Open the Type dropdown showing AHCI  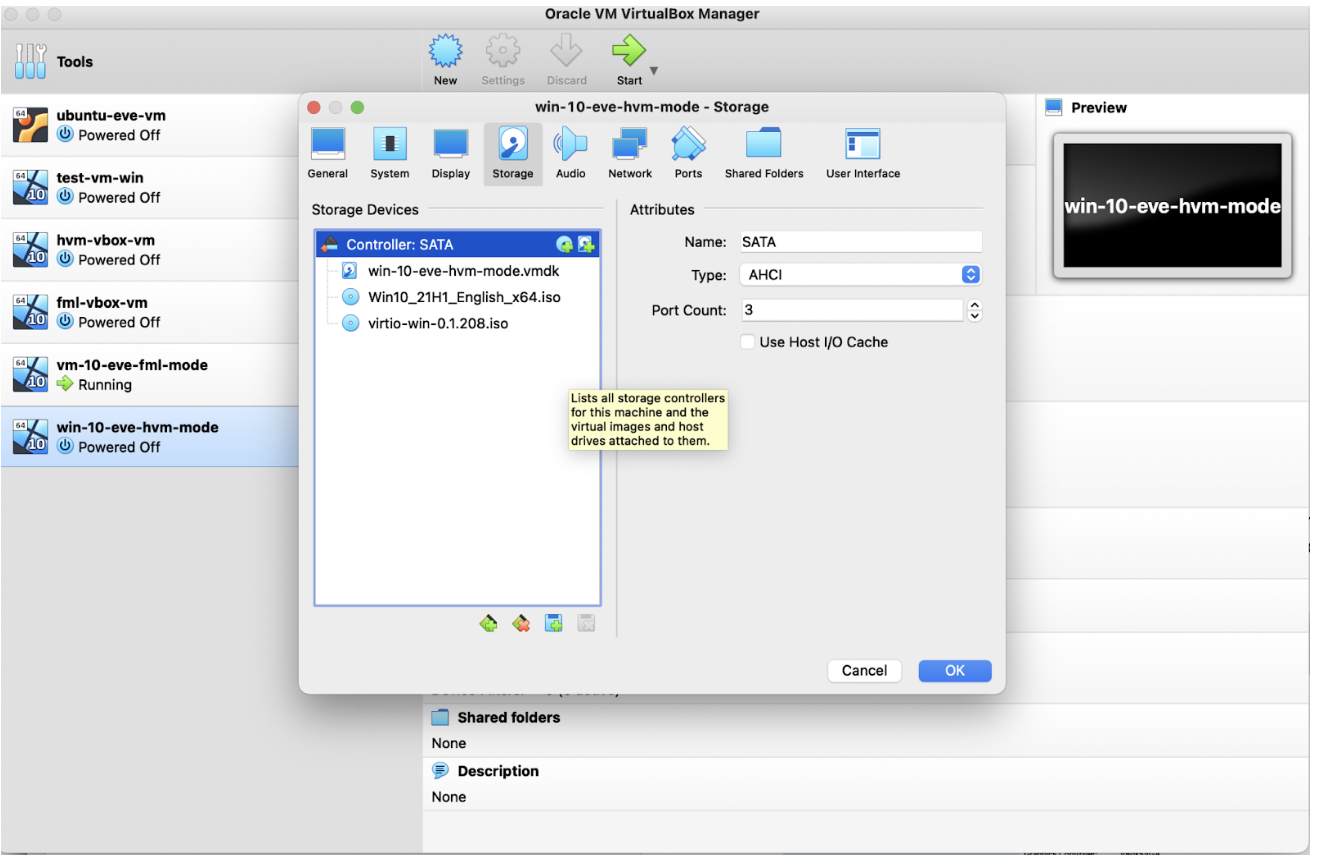(858, 274)
